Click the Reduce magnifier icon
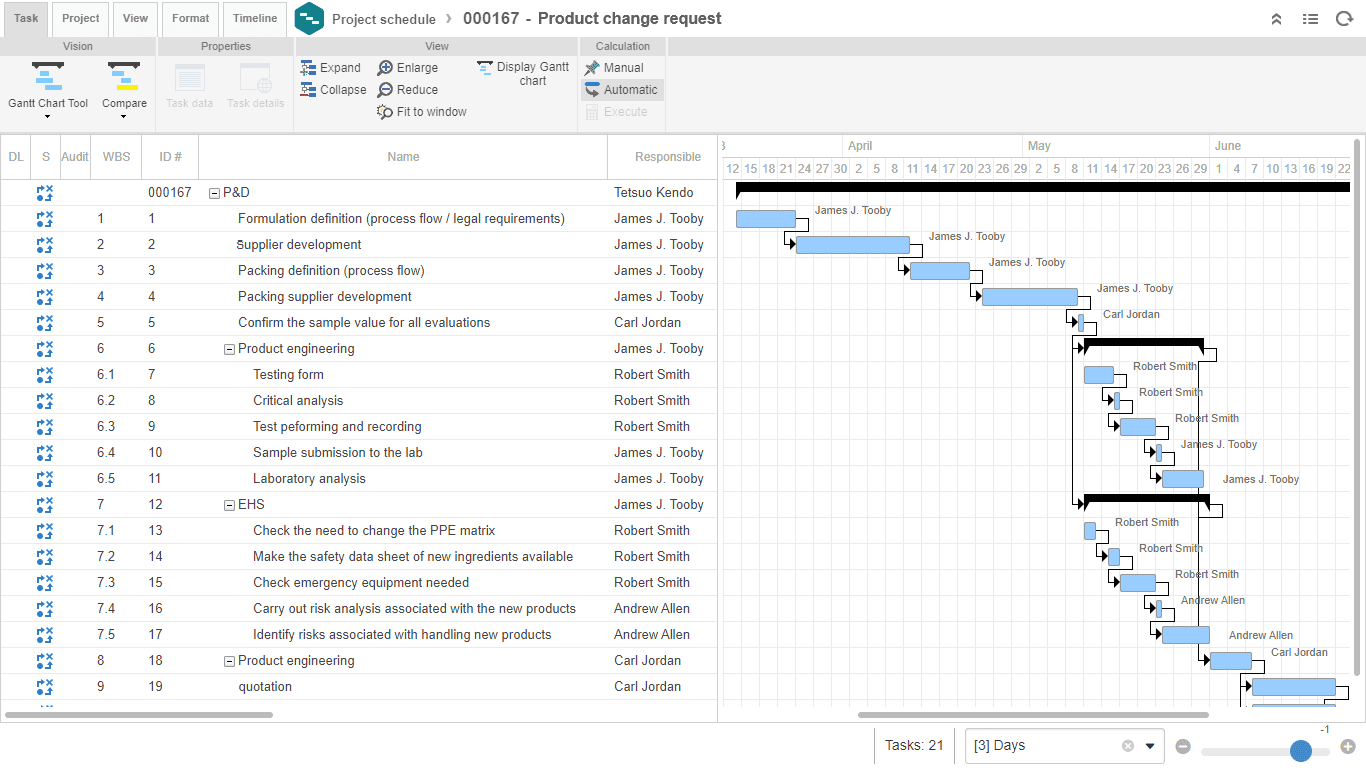Viewport: 1366px width, 768px height. coord(383,89)
